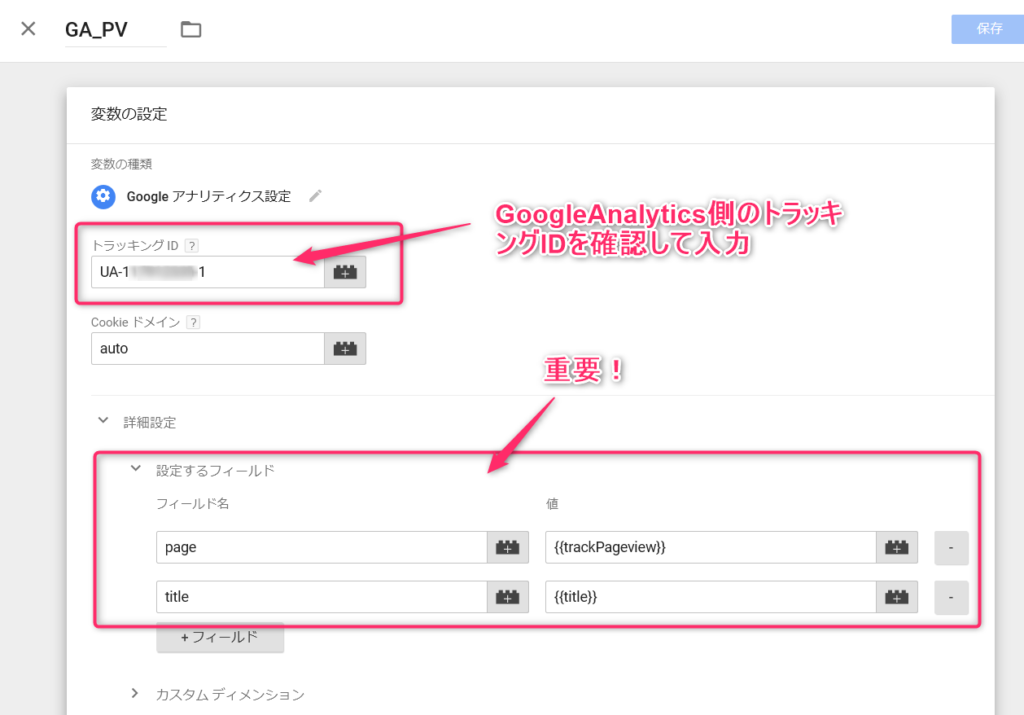The width and height of the screenshot is (1024, 715).
Task: Insert variable for {{title}} value
Action: [x=897, y=597]
